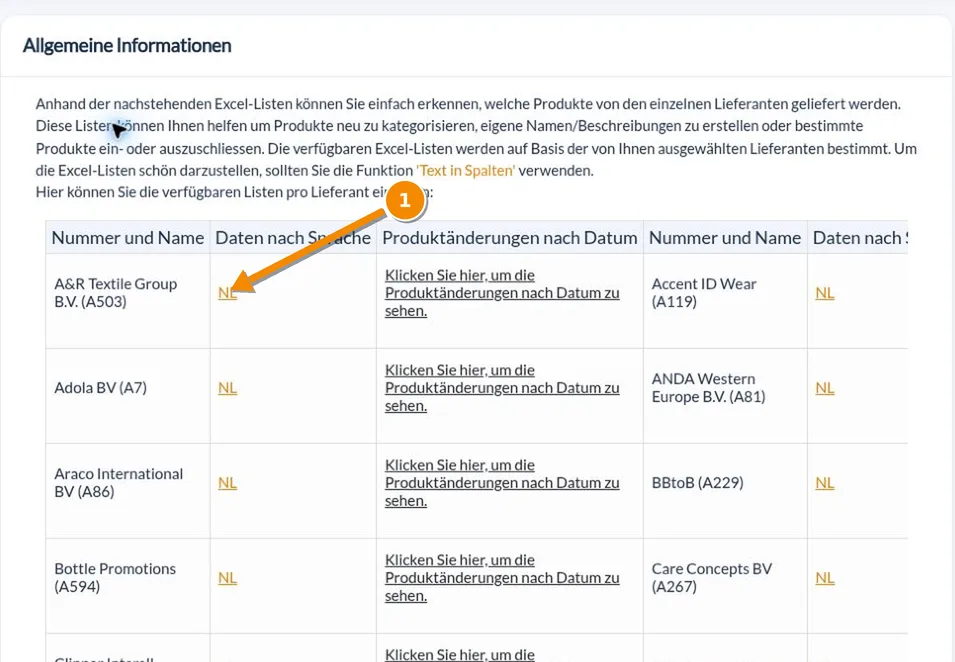Viewport: 955px width, 662px height.
Task: Click the first 'Nummer und Name' column header
Action: [x=128, y=238]
